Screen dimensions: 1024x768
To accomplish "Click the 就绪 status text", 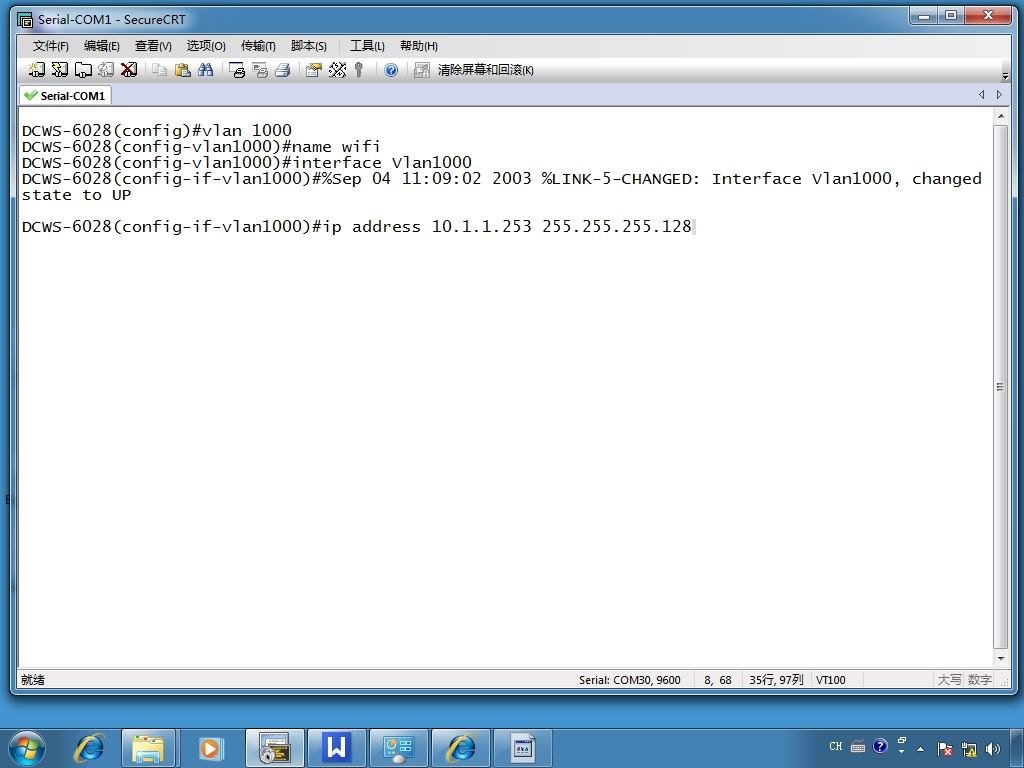I will tap(33, 680).
